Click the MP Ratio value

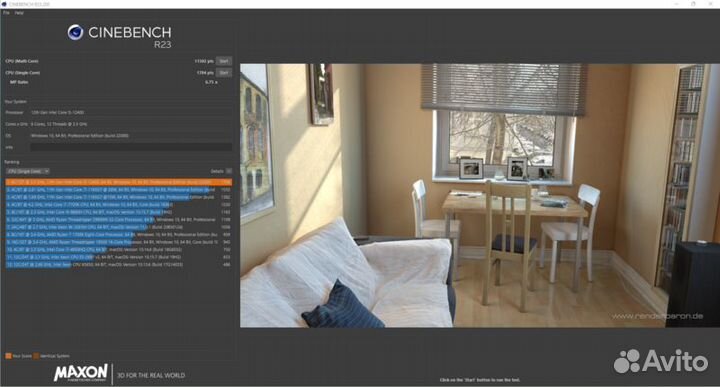[211, 82]
